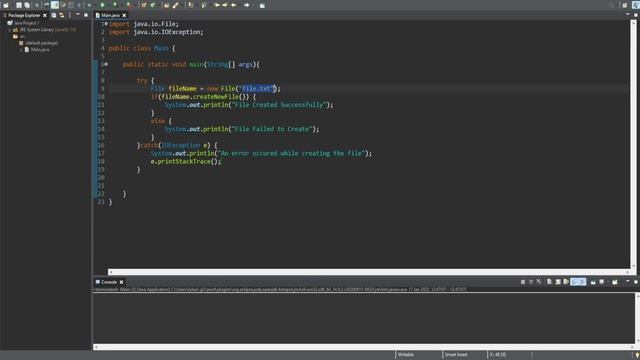
Task: Click e.printStackTrace() on line 18
Action: pos(186,161)
